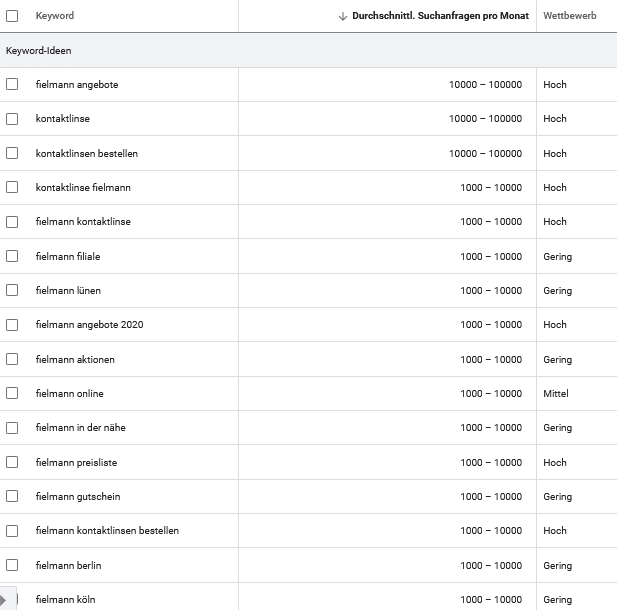Tick the checkbox for fielmann aktionen
Viewport: 620px width, 615px height.
pos(12,359)
